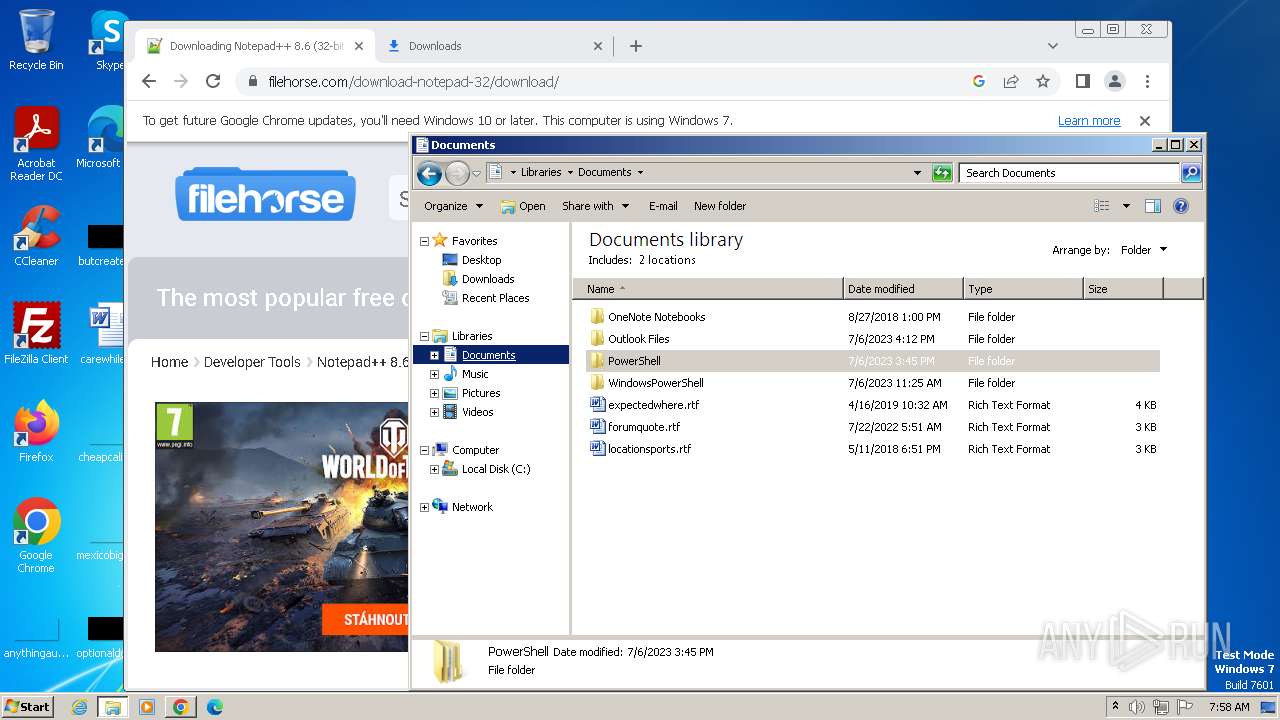Click the Explorer back navigation arrow

[x=429, y=173]
